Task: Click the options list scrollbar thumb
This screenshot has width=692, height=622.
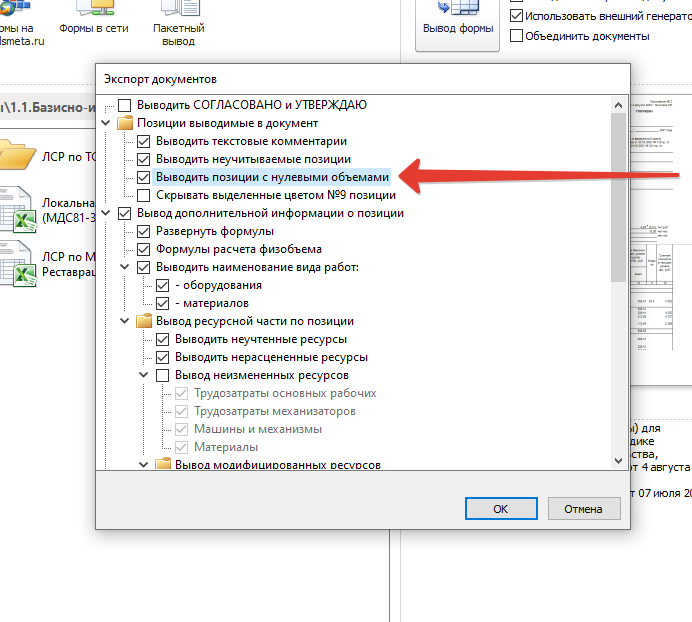Action: [x=618, y=197]
